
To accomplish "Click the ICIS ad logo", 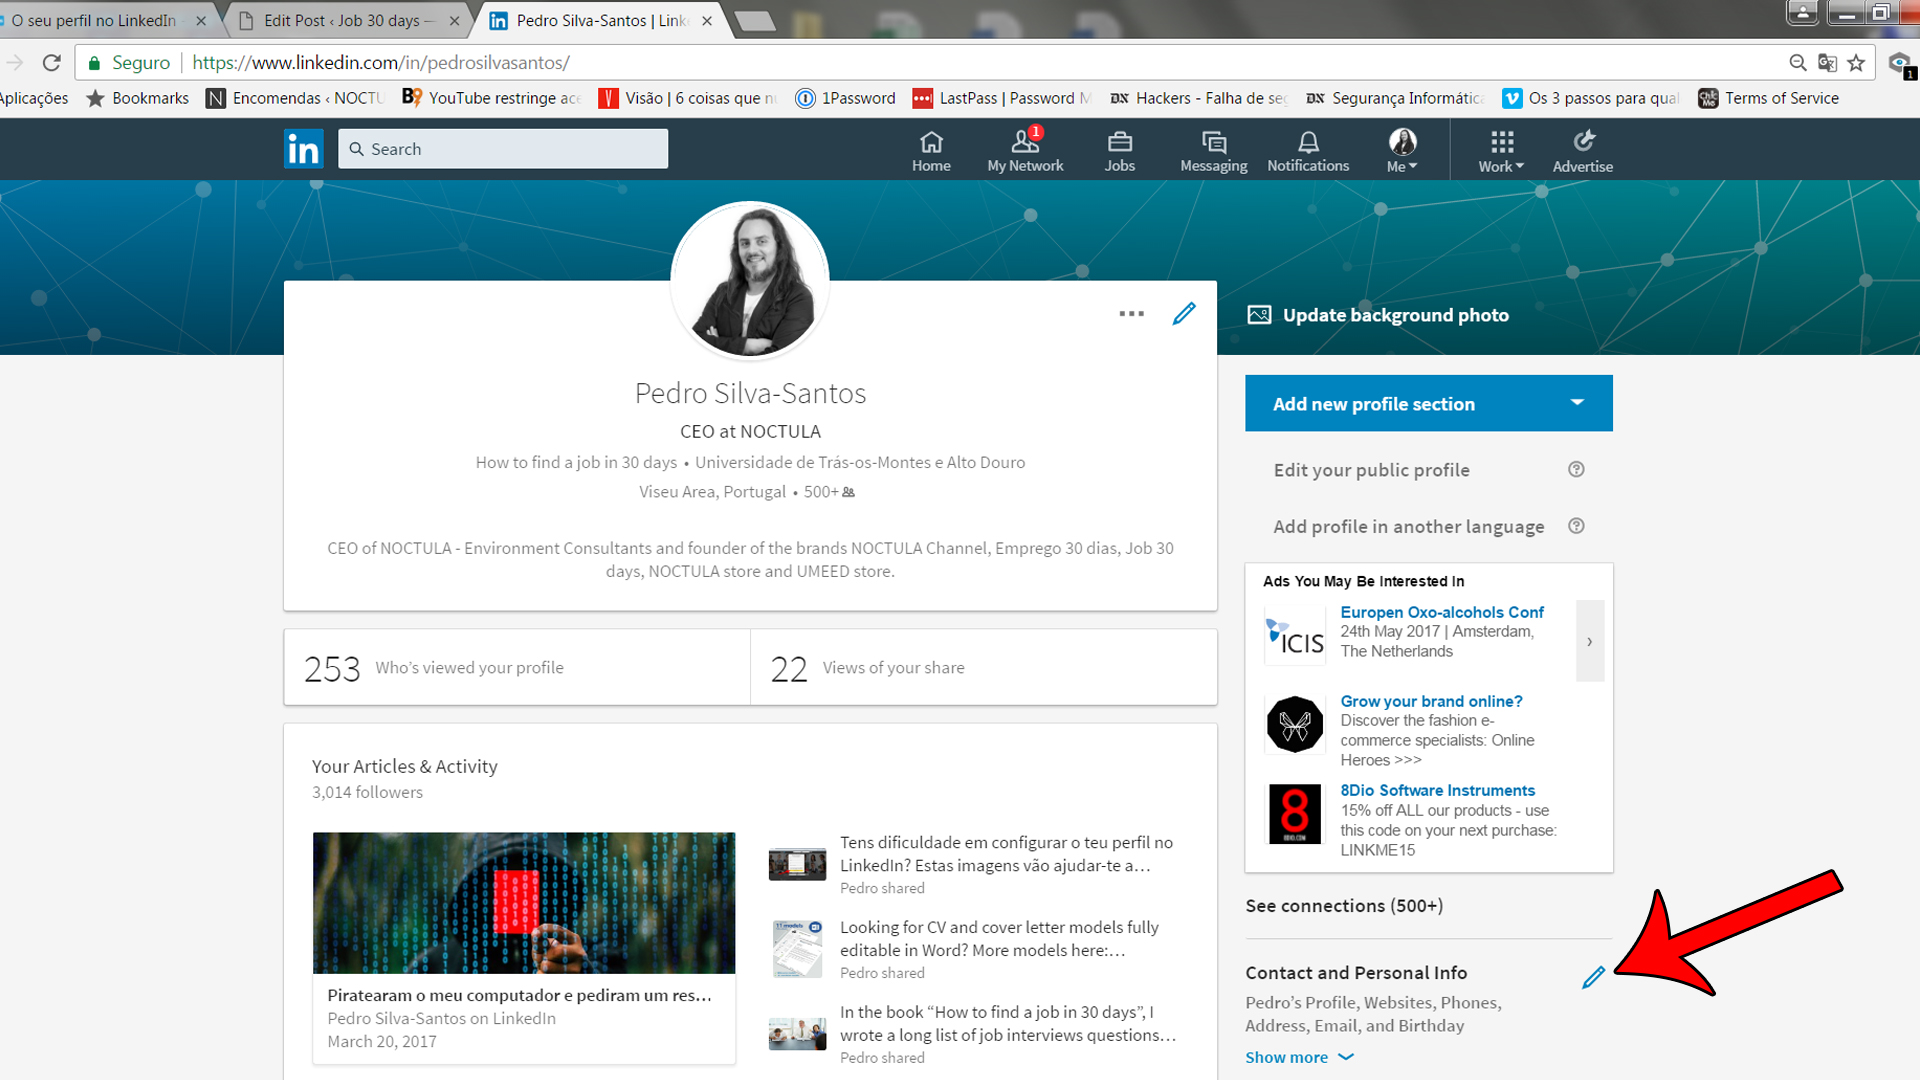I will [1294, 635].
